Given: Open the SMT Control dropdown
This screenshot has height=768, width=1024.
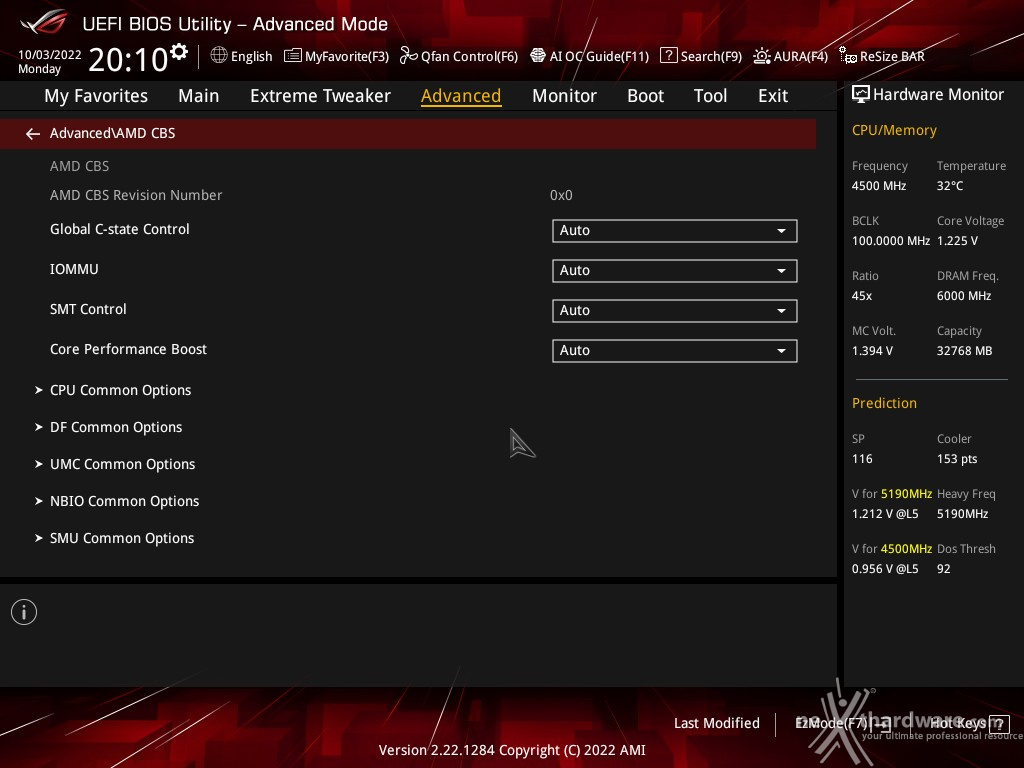Looking at the screenshot, I should click(x=675, y=311).
